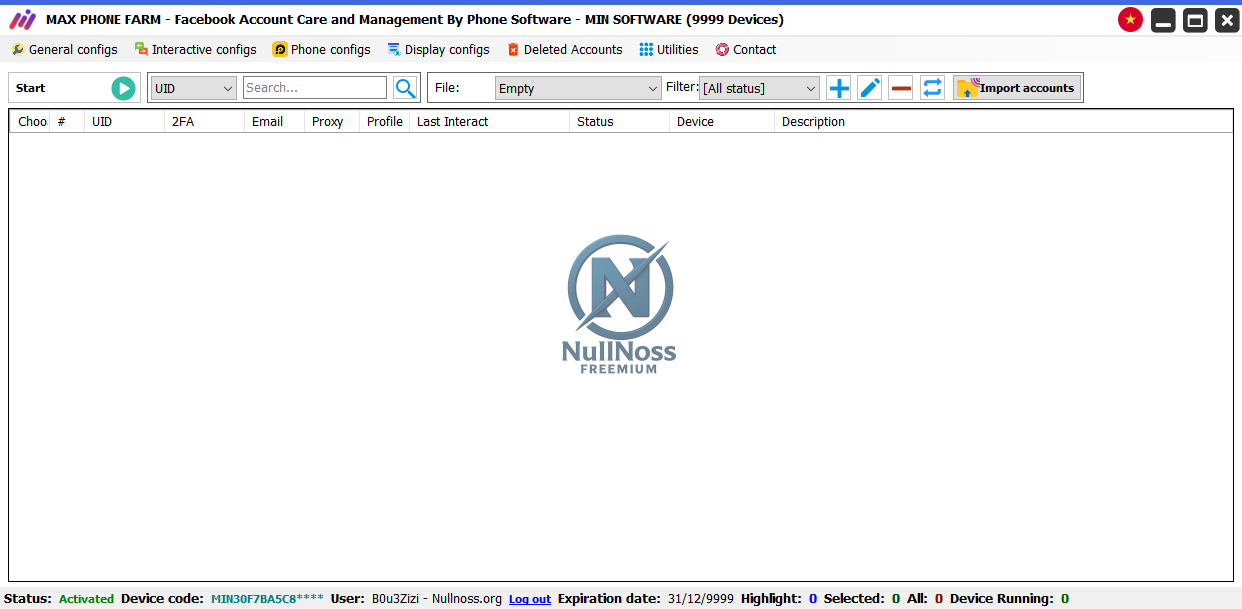
Task: Open the Deleted Accounts menu
Action: pyautogui.click(x=565, y=49)
